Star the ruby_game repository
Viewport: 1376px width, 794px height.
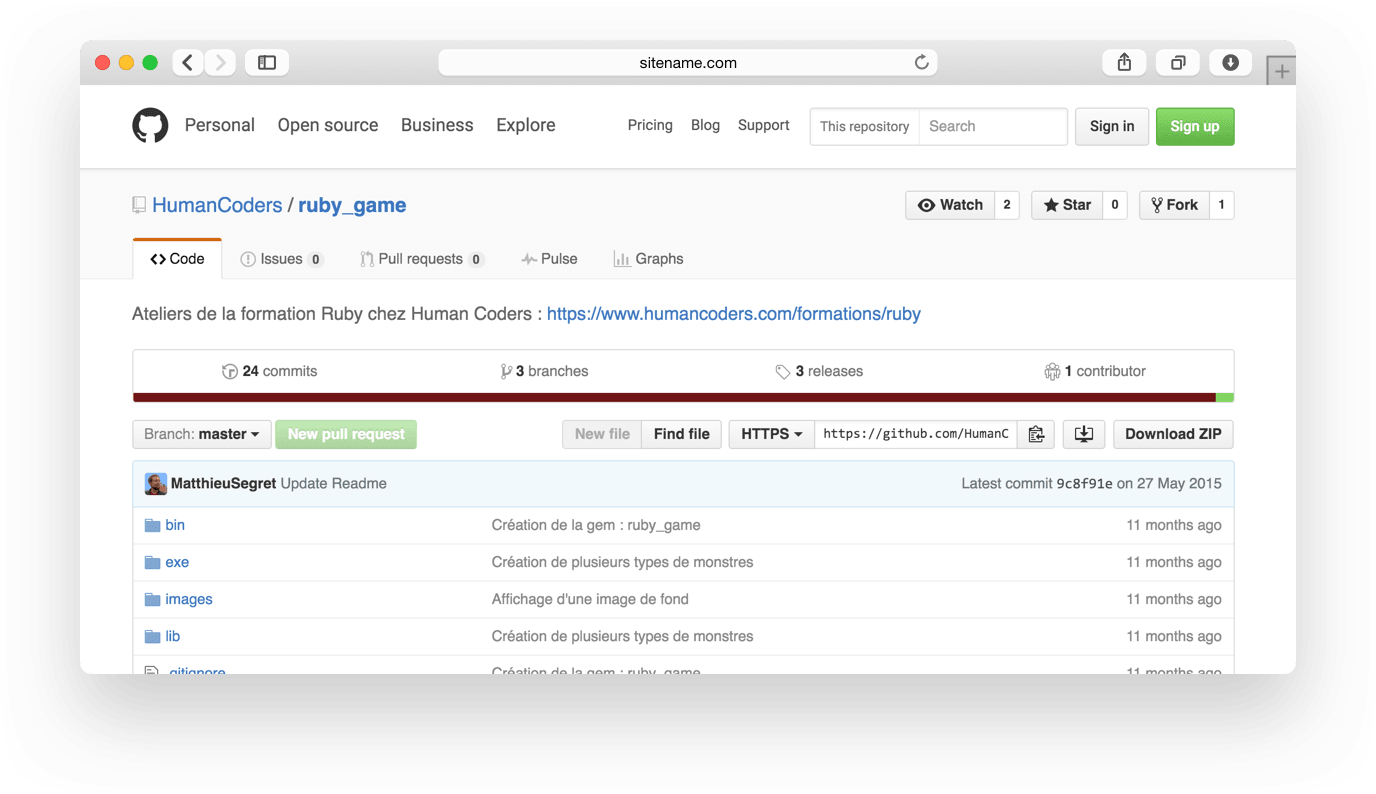point(1066,204)
